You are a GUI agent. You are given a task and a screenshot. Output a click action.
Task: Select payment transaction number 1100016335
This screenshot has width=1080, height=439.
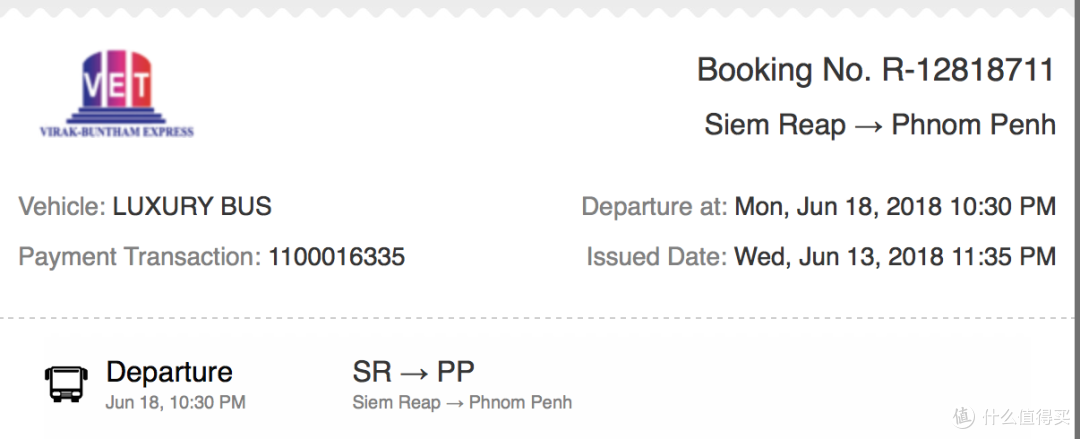click(337, 257)
